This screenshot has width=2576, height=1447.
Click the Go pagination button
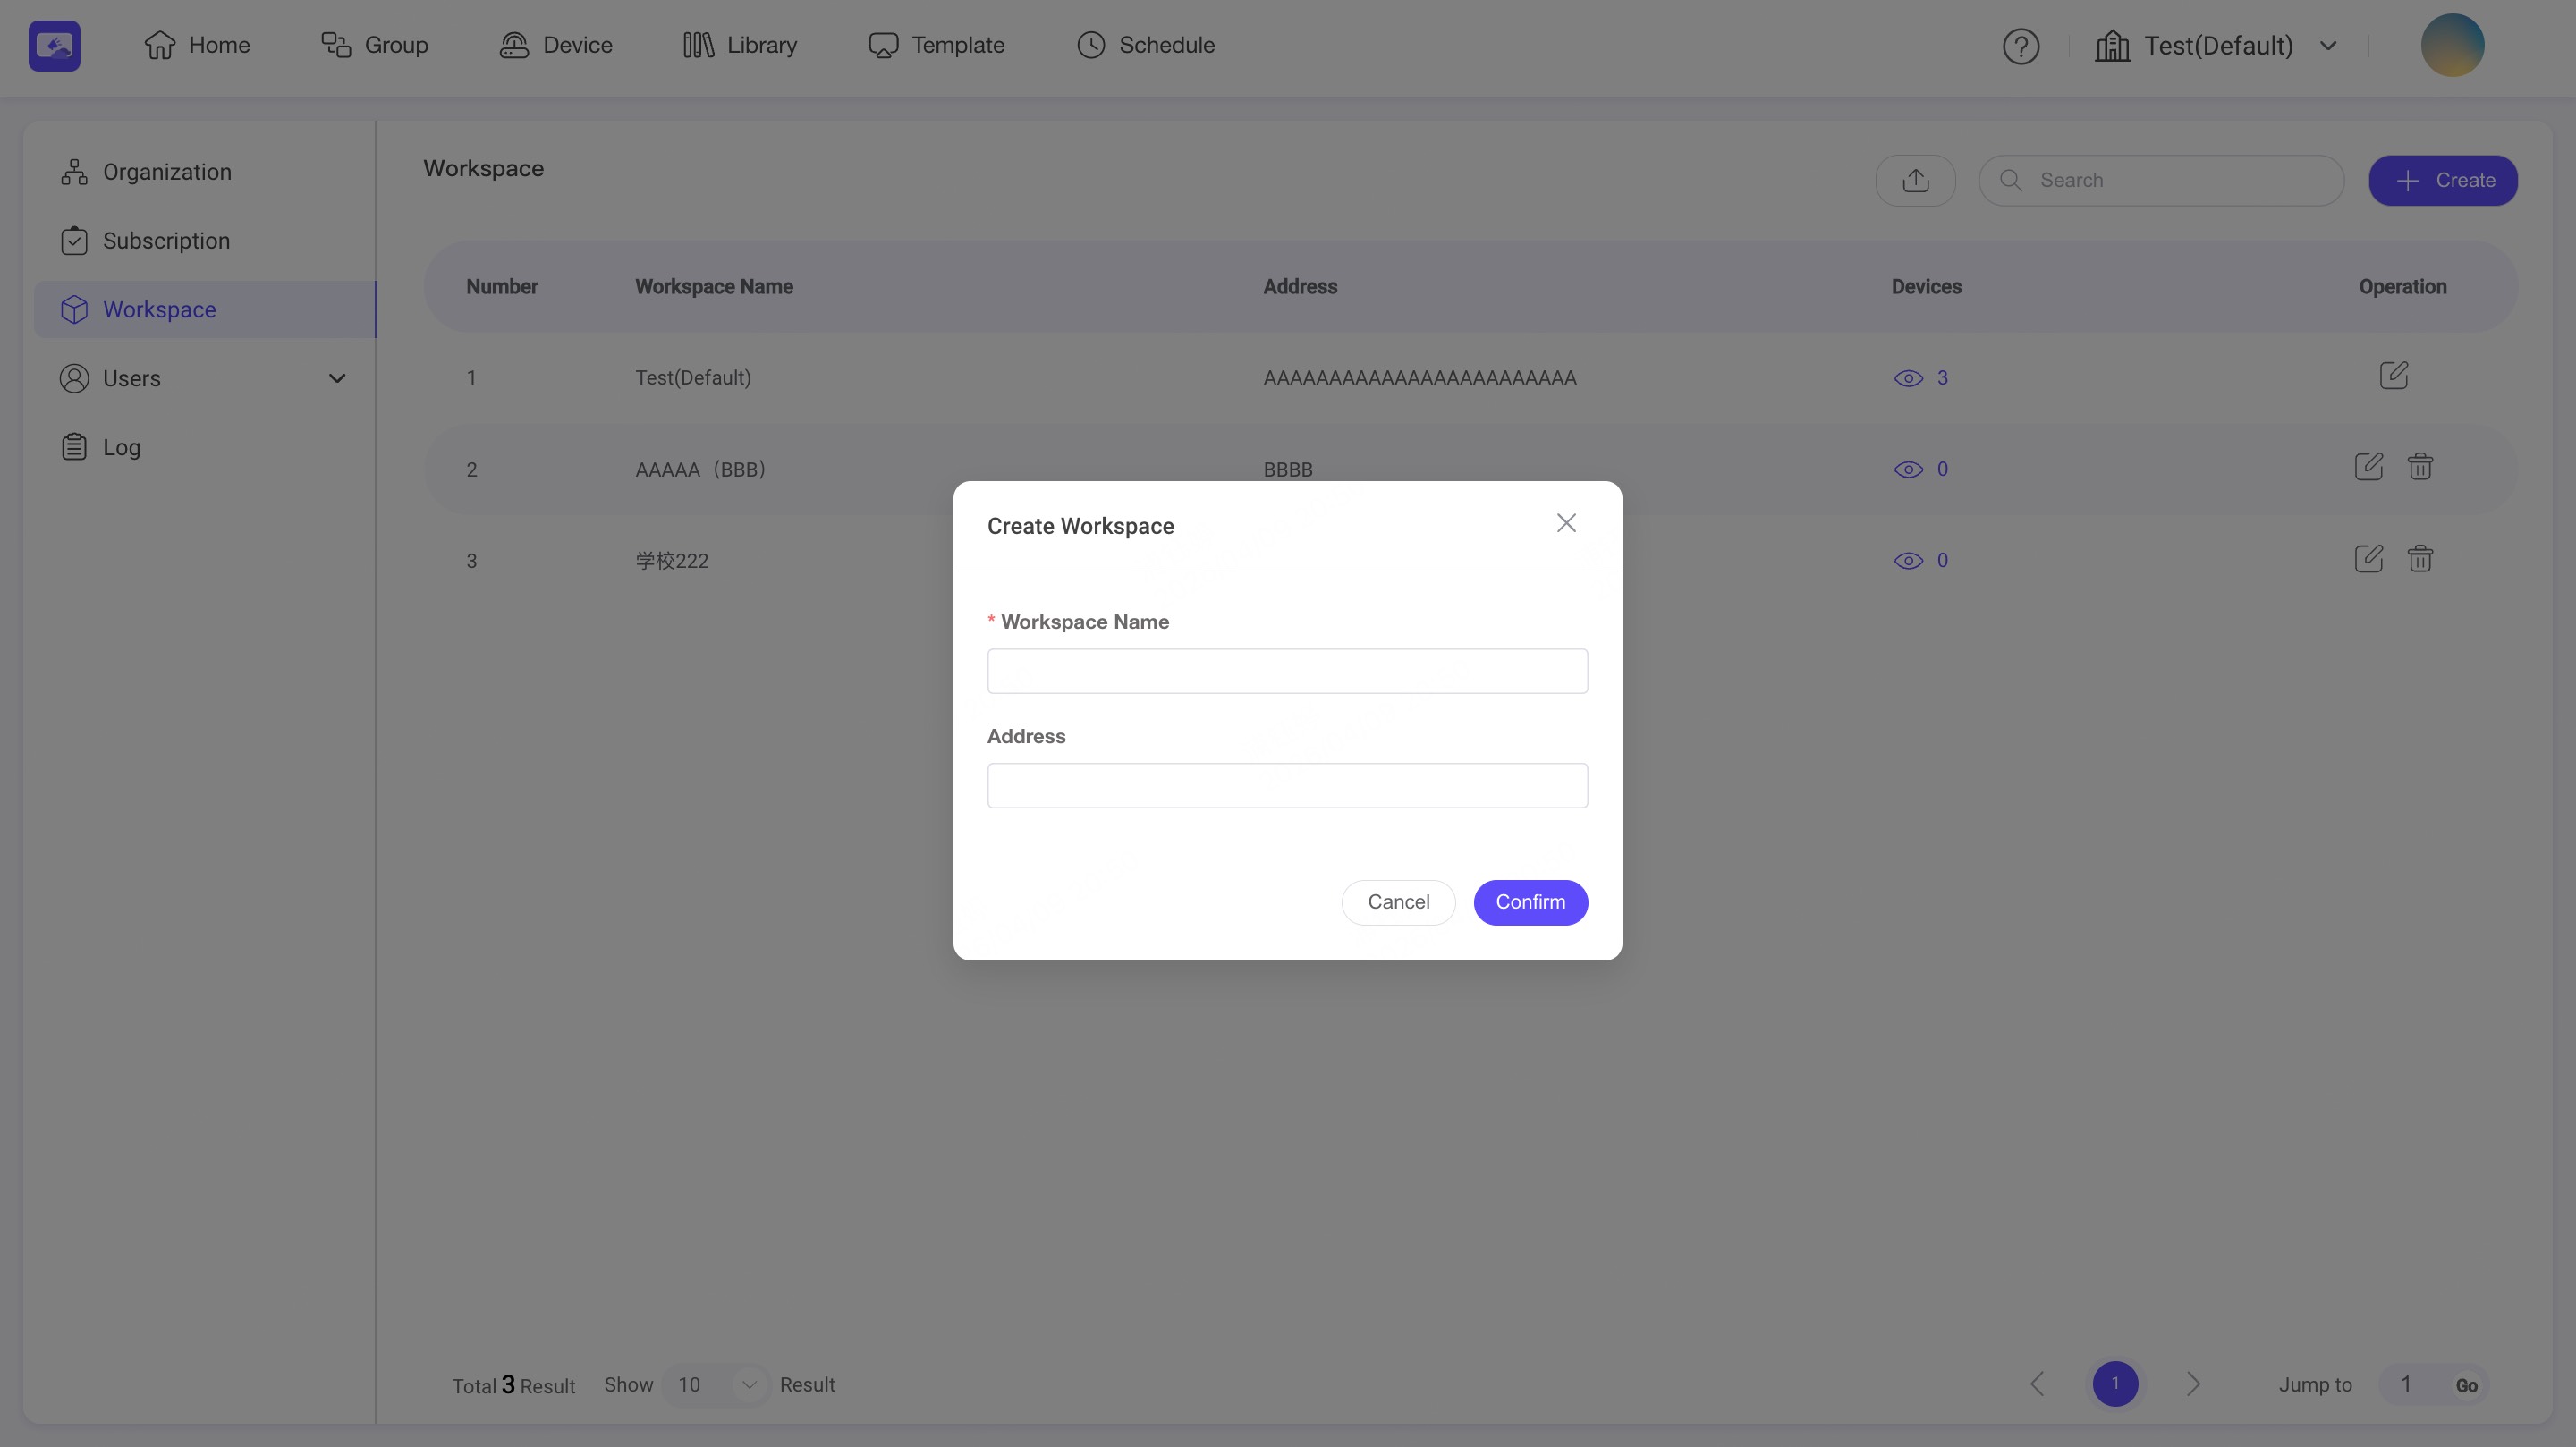pos(2466,1386)
